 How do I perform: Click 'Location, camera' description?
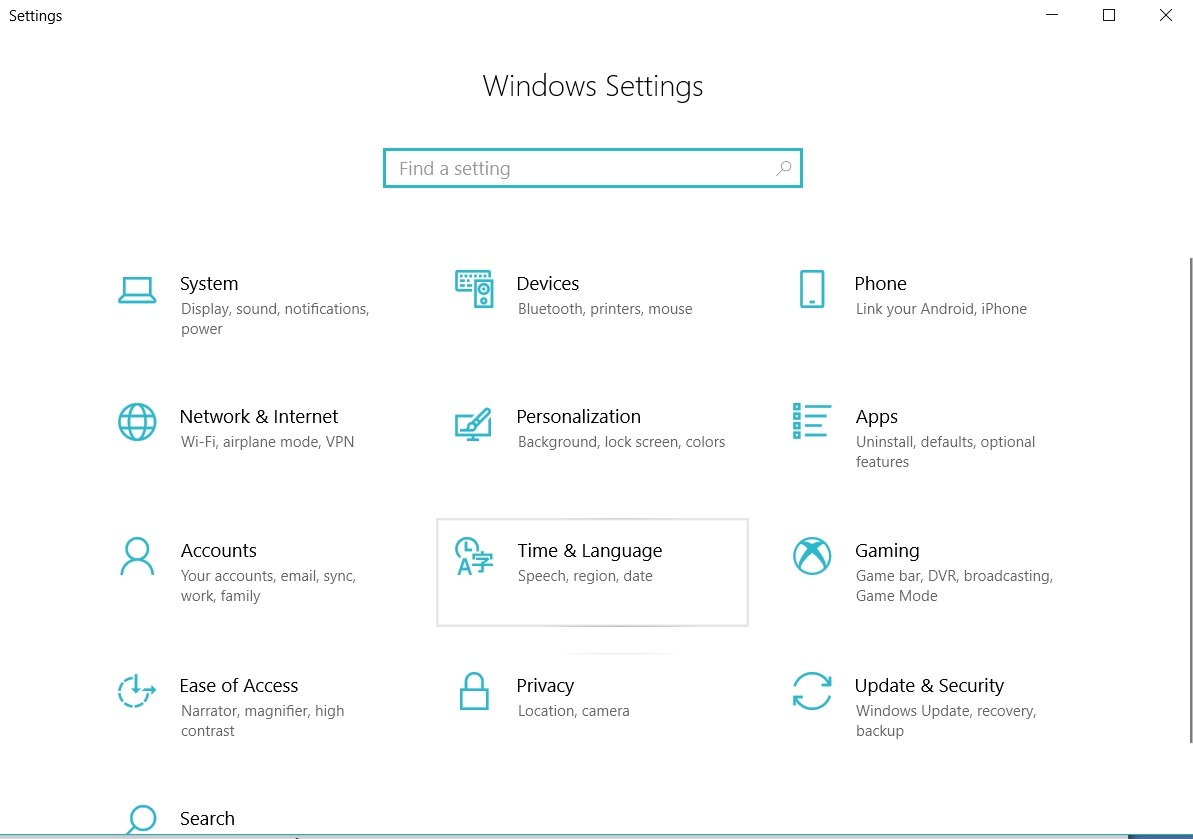(574, 711)
